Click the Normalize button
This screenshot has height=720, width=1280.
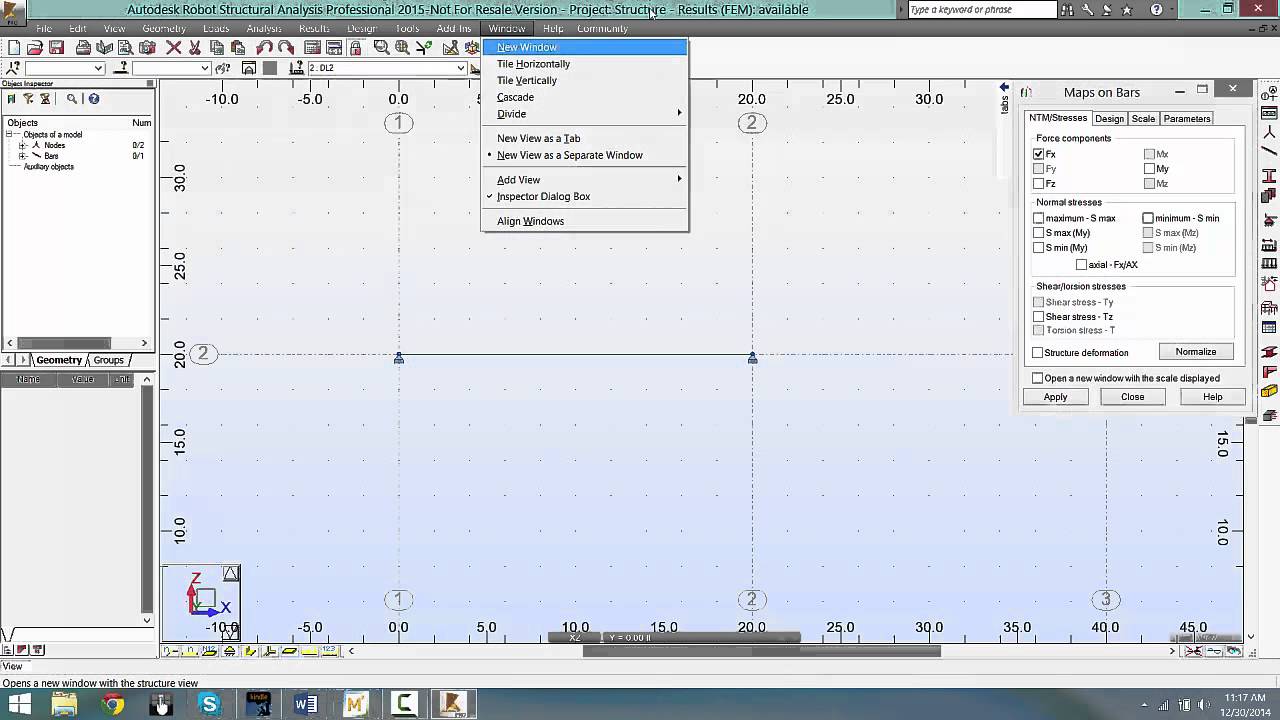click(x=1196, y=352)
